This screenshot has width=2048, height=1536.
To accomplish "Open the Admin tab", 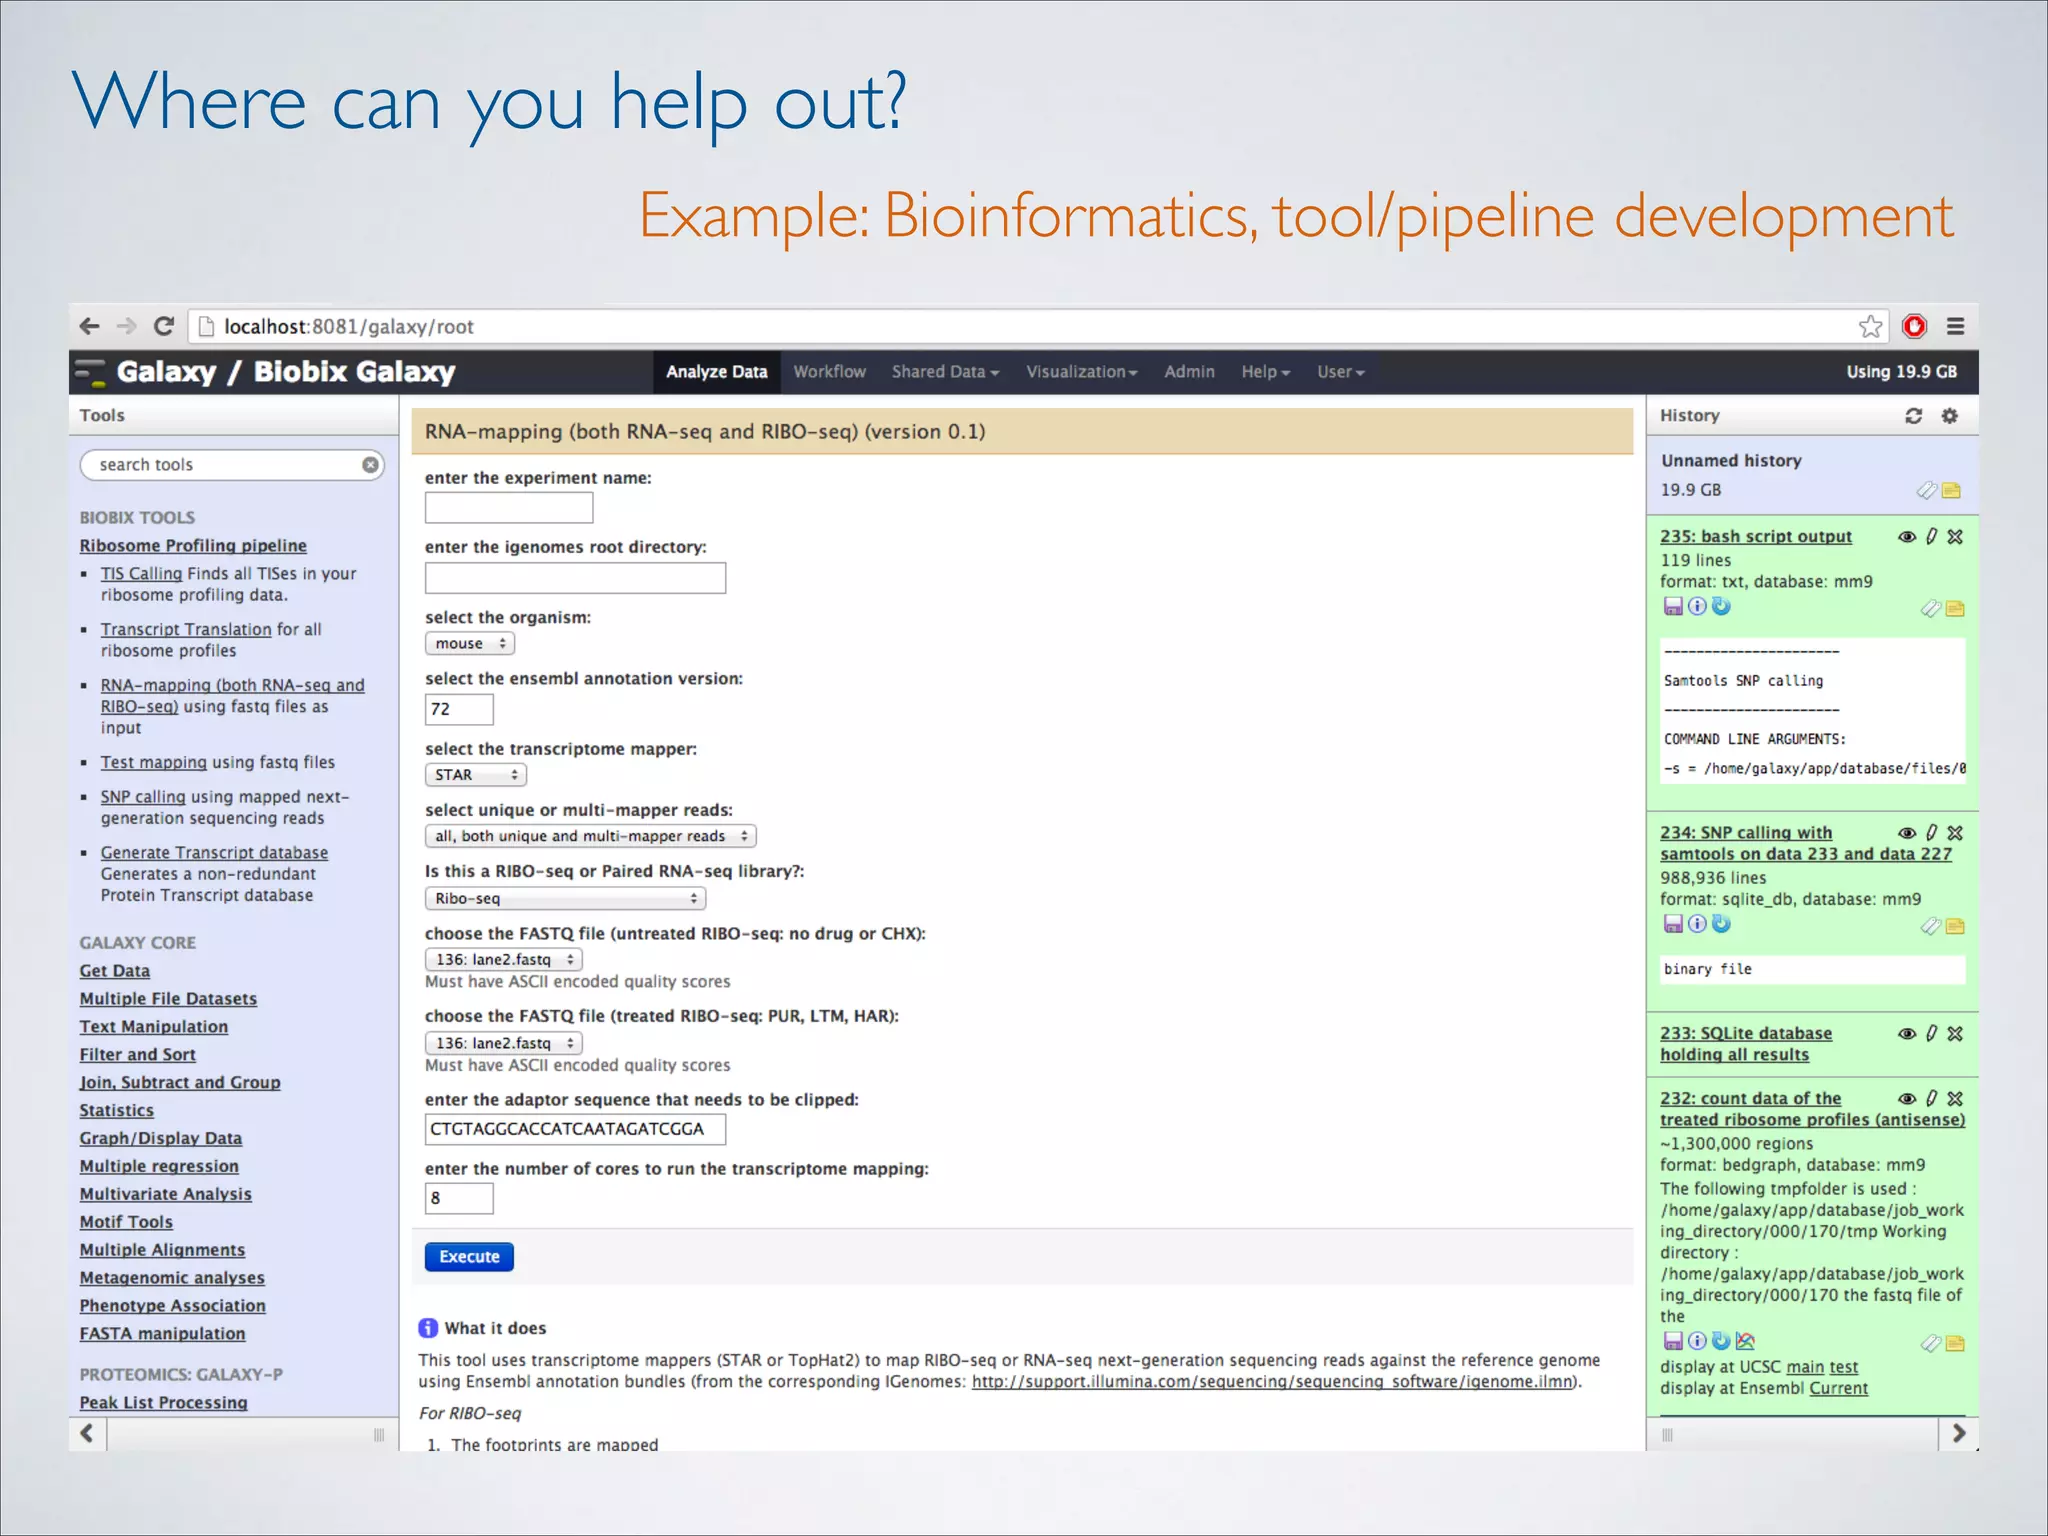I will 1189,372.
